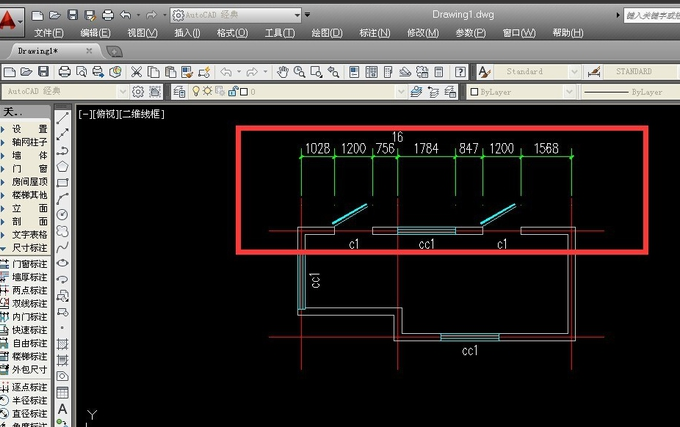The width and height of the screenshot is (680, 427).
Task: Select the Table tool in the draw toolbar
Action: [x=62, y=392]
